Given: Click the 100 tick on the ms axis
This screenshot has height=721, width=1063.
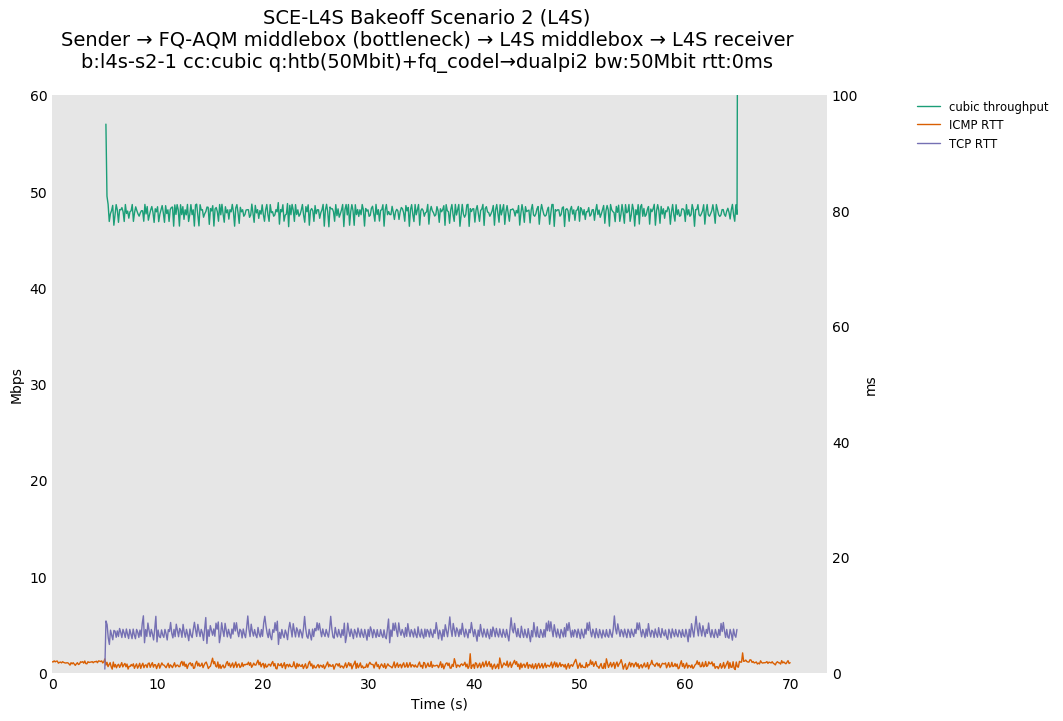Looking at the screenshot, I should tap(845, 96).
